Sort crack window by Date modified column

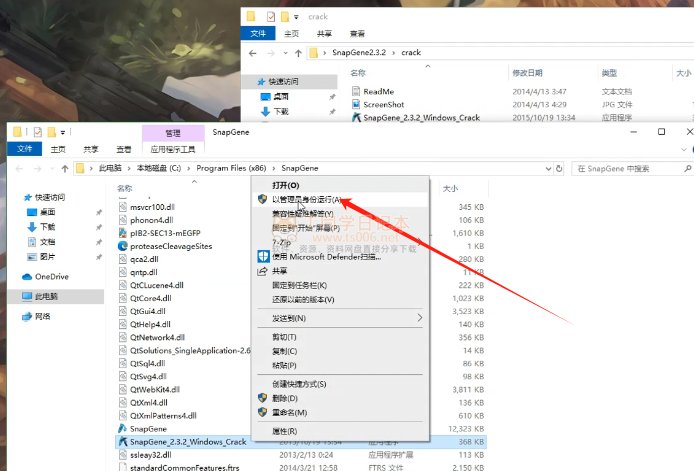tap(527, 73)
